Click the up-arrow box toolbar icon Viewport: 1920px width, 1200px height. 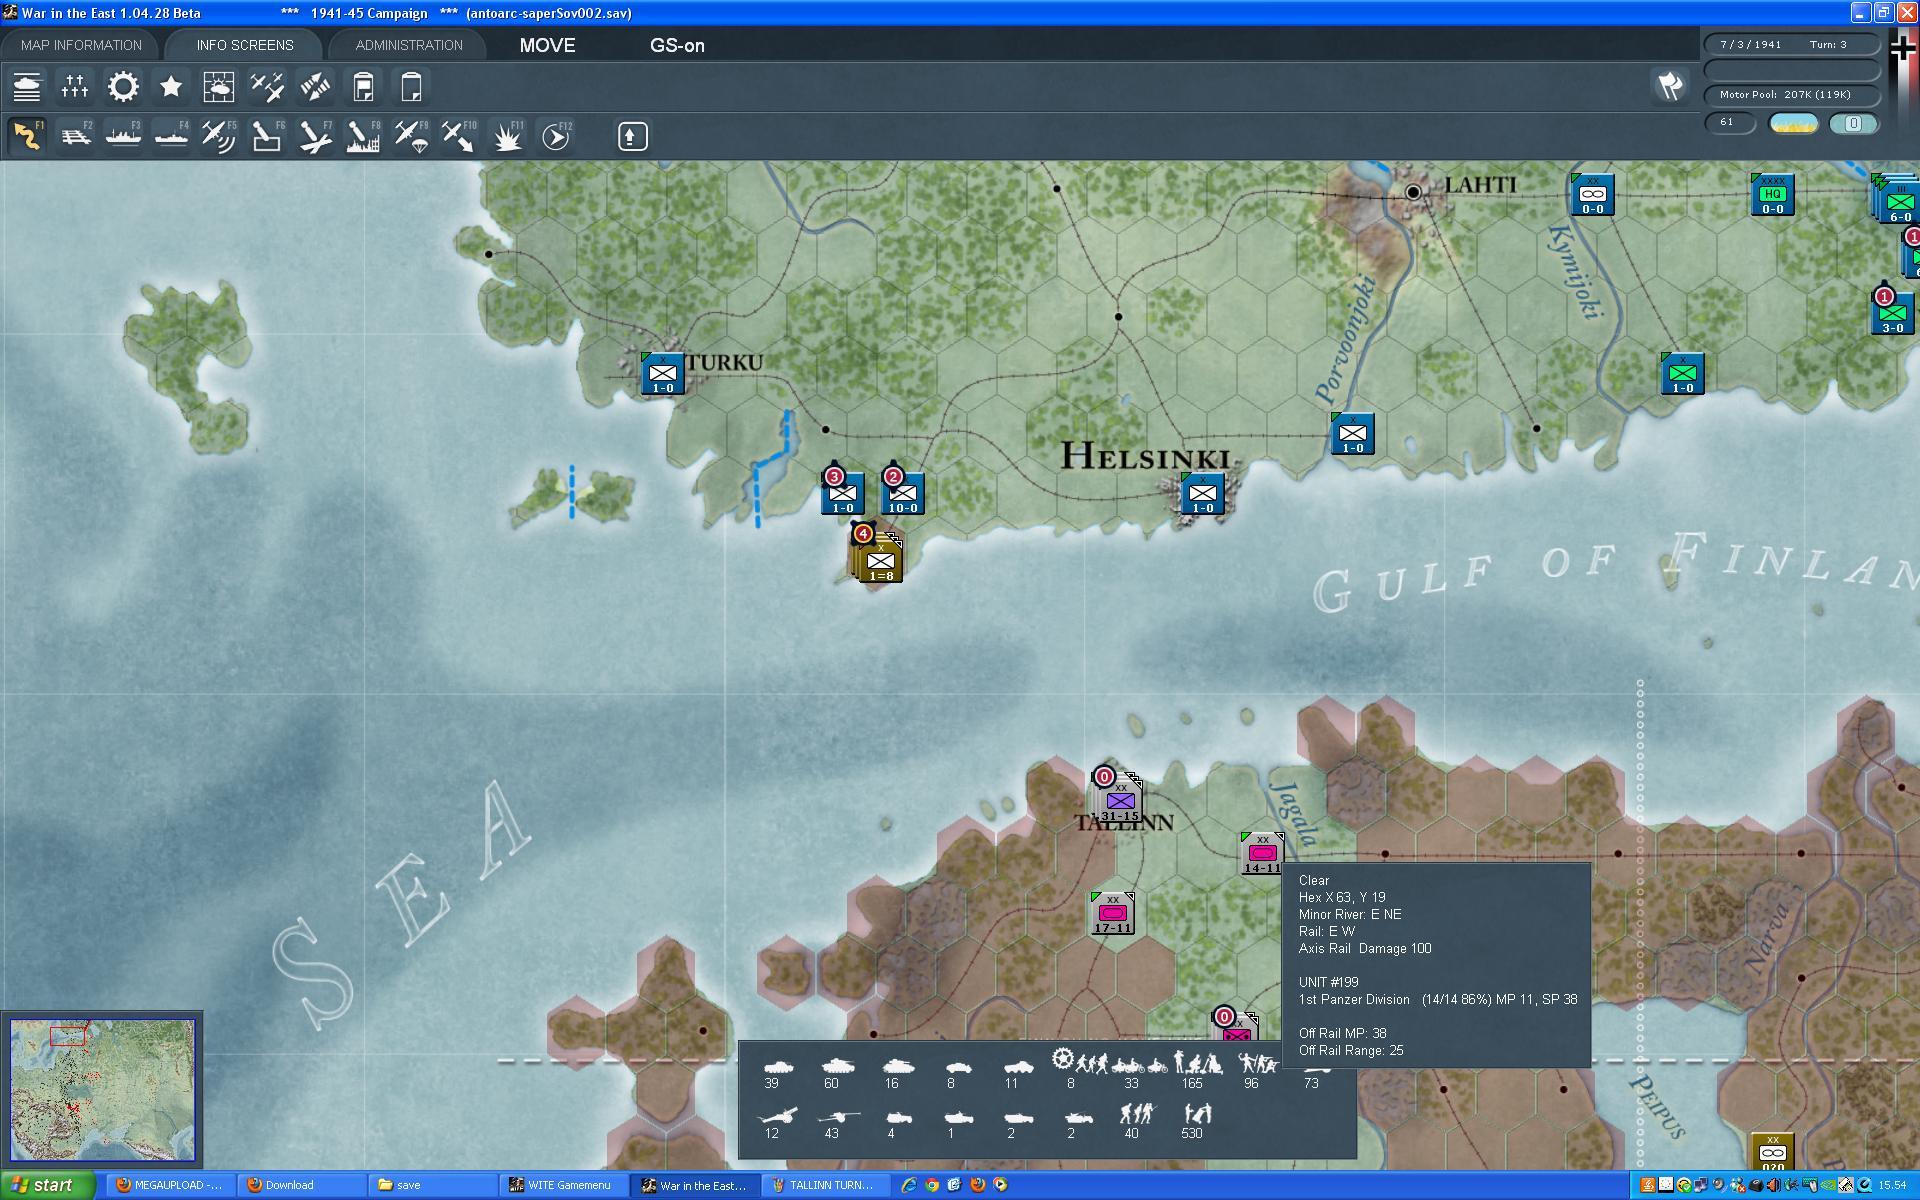click(632, 136)
